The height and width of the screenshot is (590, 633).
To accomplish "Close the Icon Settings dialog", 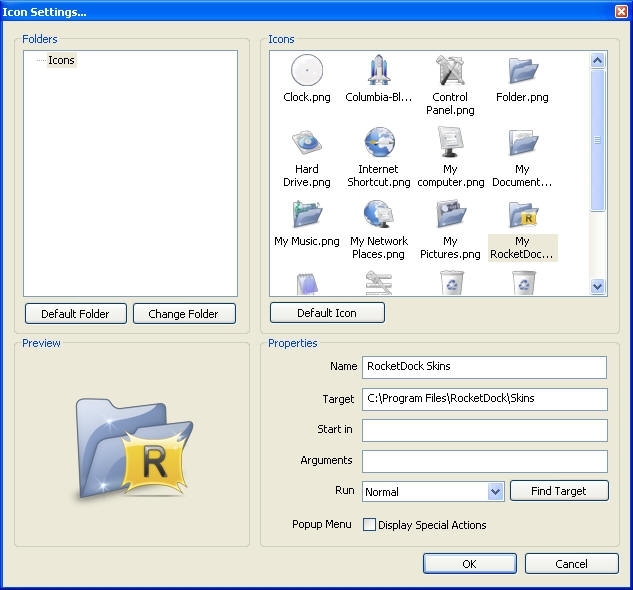I will coord(621,11).
